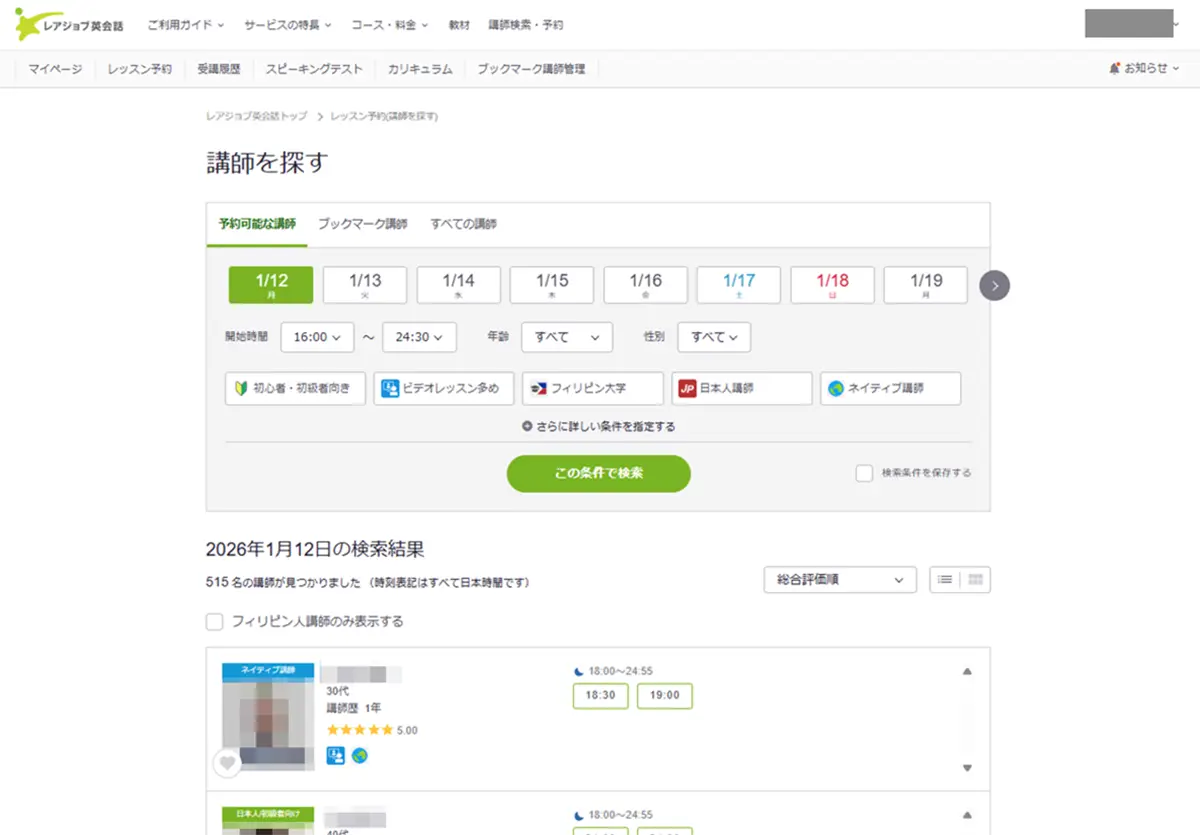Book the 18:30 lesson slot
Image resolution: width=1200 pixels, height=835 pixels.
point(600,696)
